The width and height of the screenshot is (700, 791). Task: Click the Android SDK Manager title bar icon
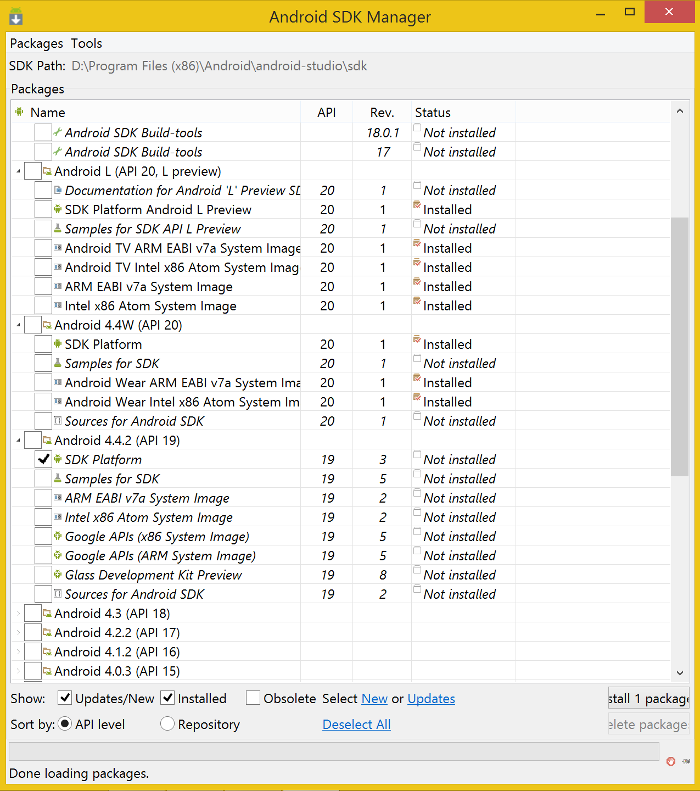(x=16, y=17)
